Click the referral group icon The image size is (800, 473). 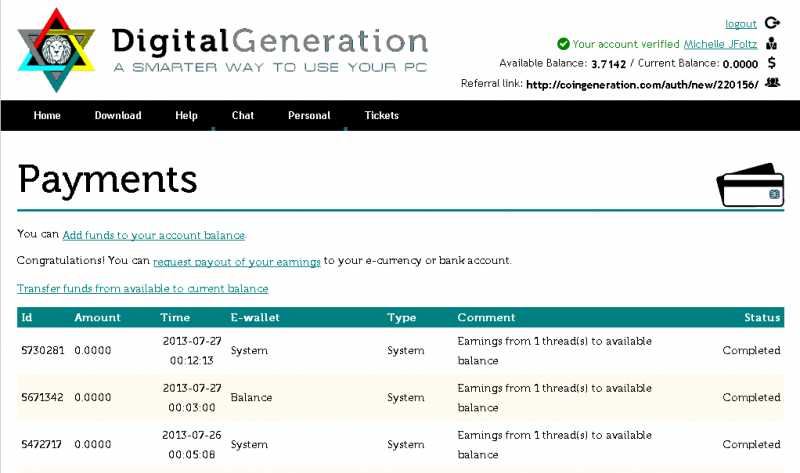click(772, 83)
